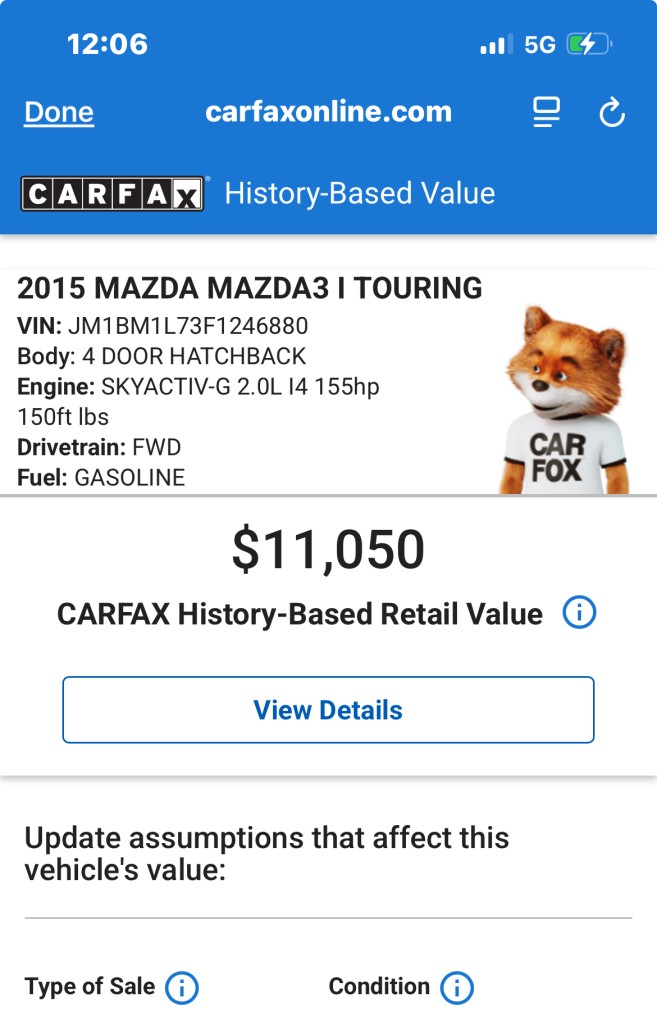Tap the 12:06 clock in status bar
657x1024 pixels.
(107, 44)
